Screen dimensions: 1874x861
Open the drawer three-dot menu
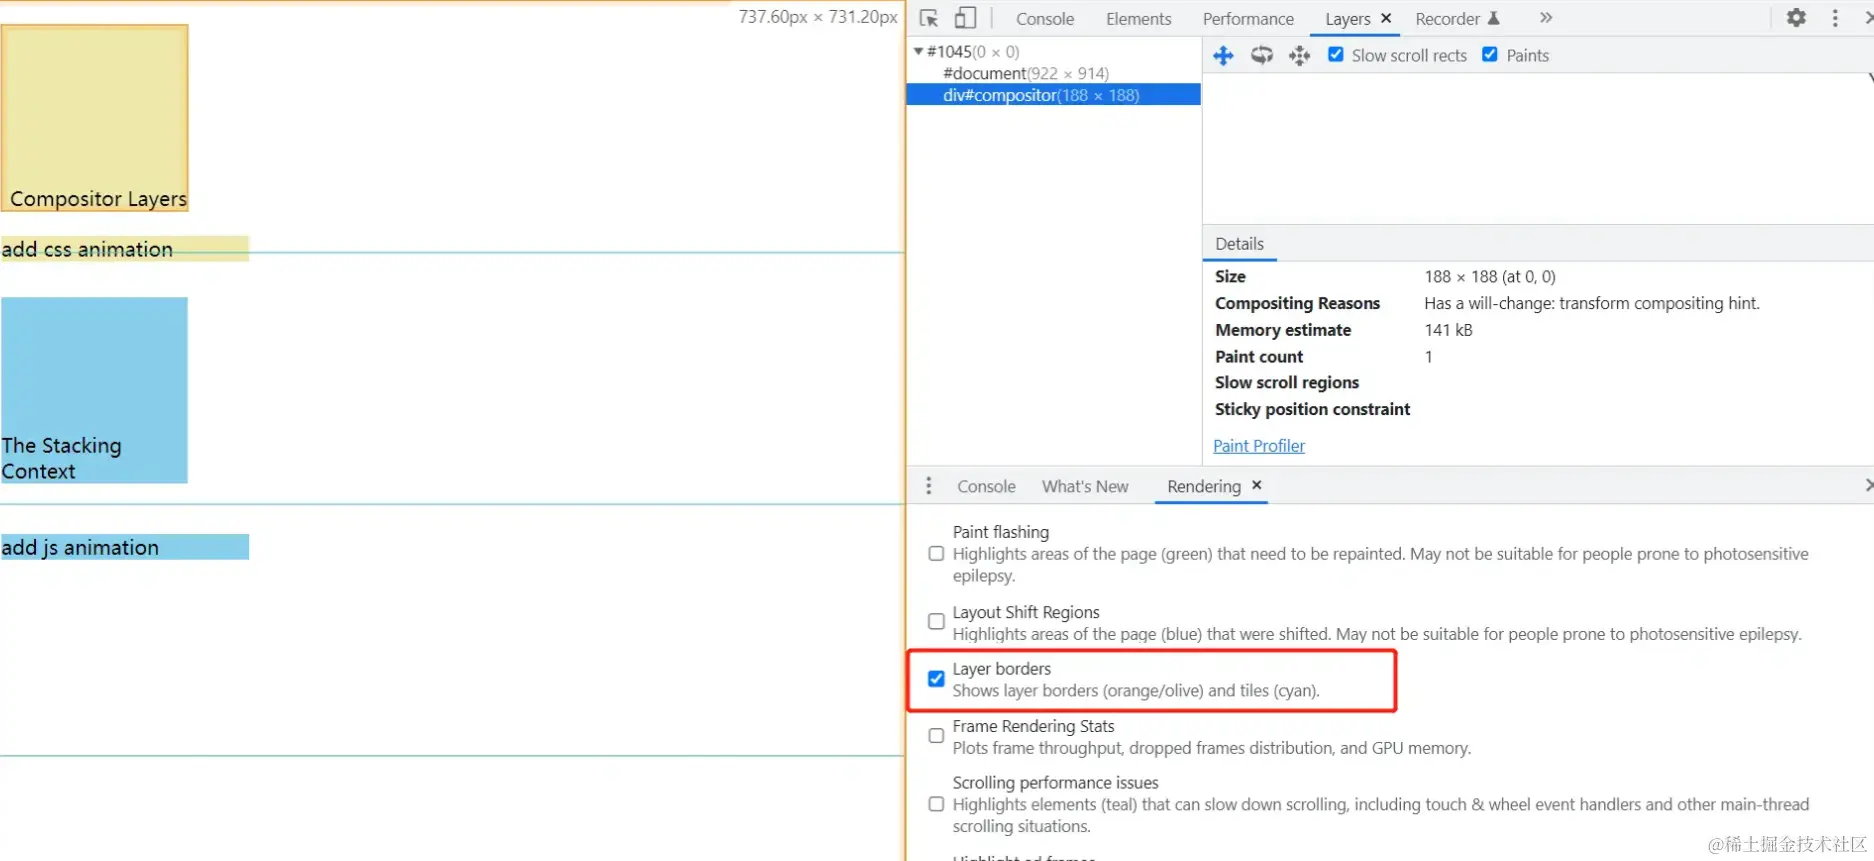[x=929, y=486]
